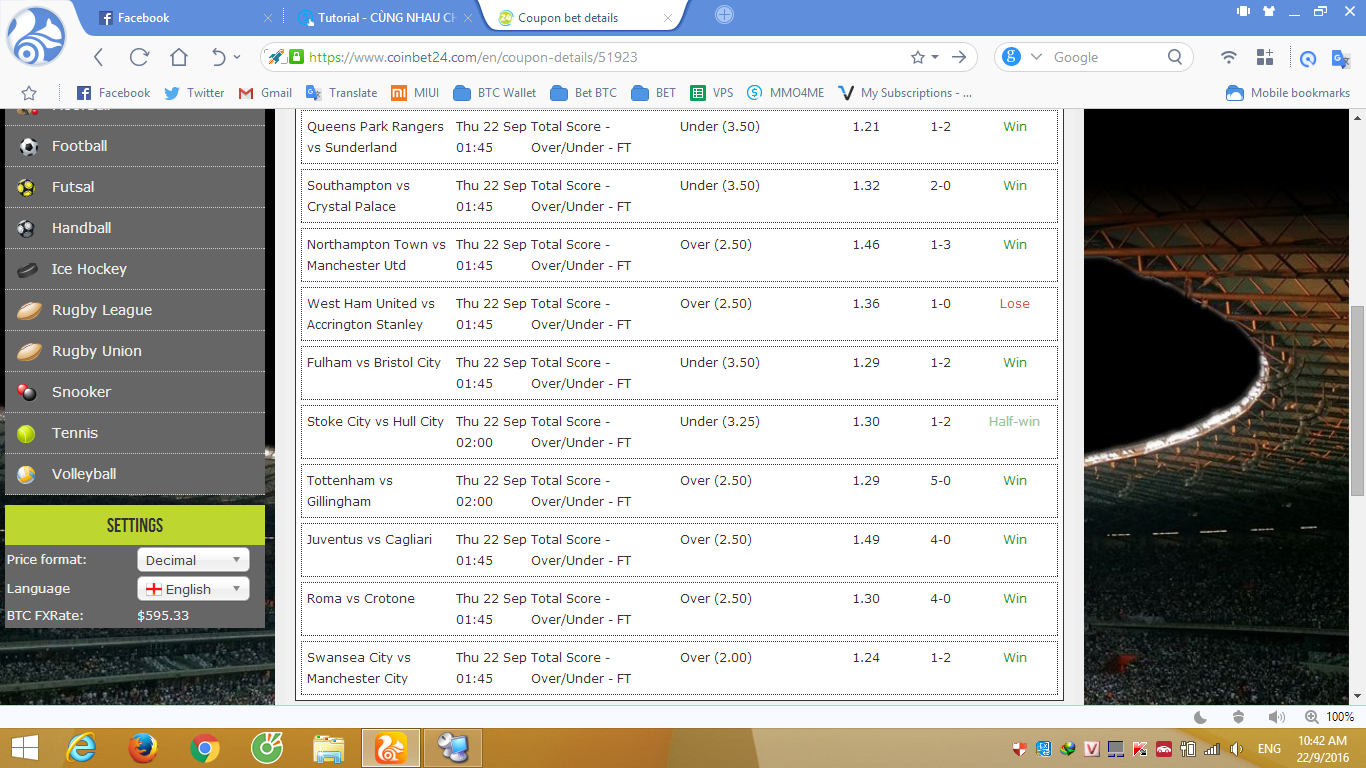This screenshot has width=1366, height=768.
Task: Click the Internet Download Manager tray icon
Action: (1069, 749)
